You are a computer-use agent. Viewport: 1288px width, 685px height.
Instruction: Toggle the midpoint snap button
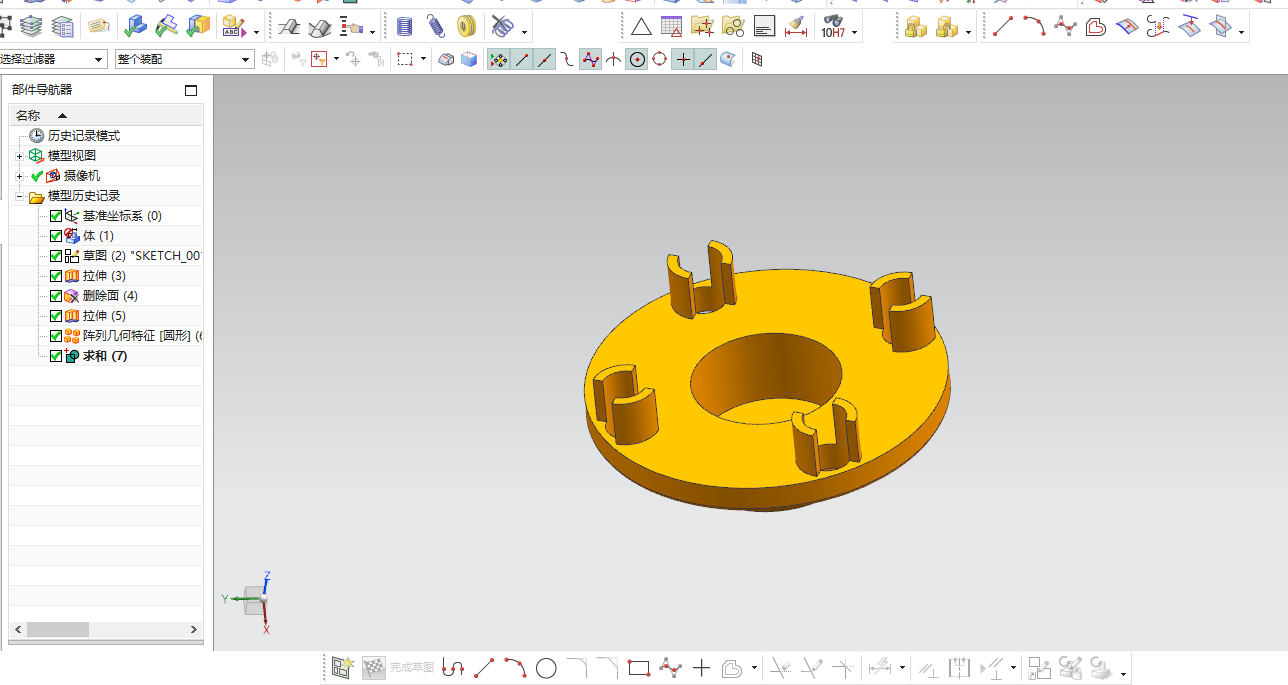coord(544,60)
